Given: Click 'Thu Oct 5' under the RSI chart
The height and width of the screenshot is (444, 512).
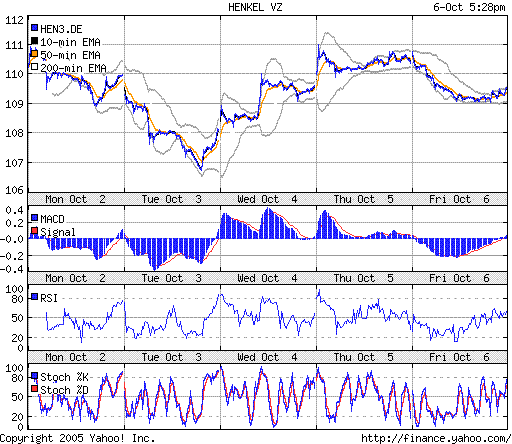Looking at the screenshot, I should (364, 357).
